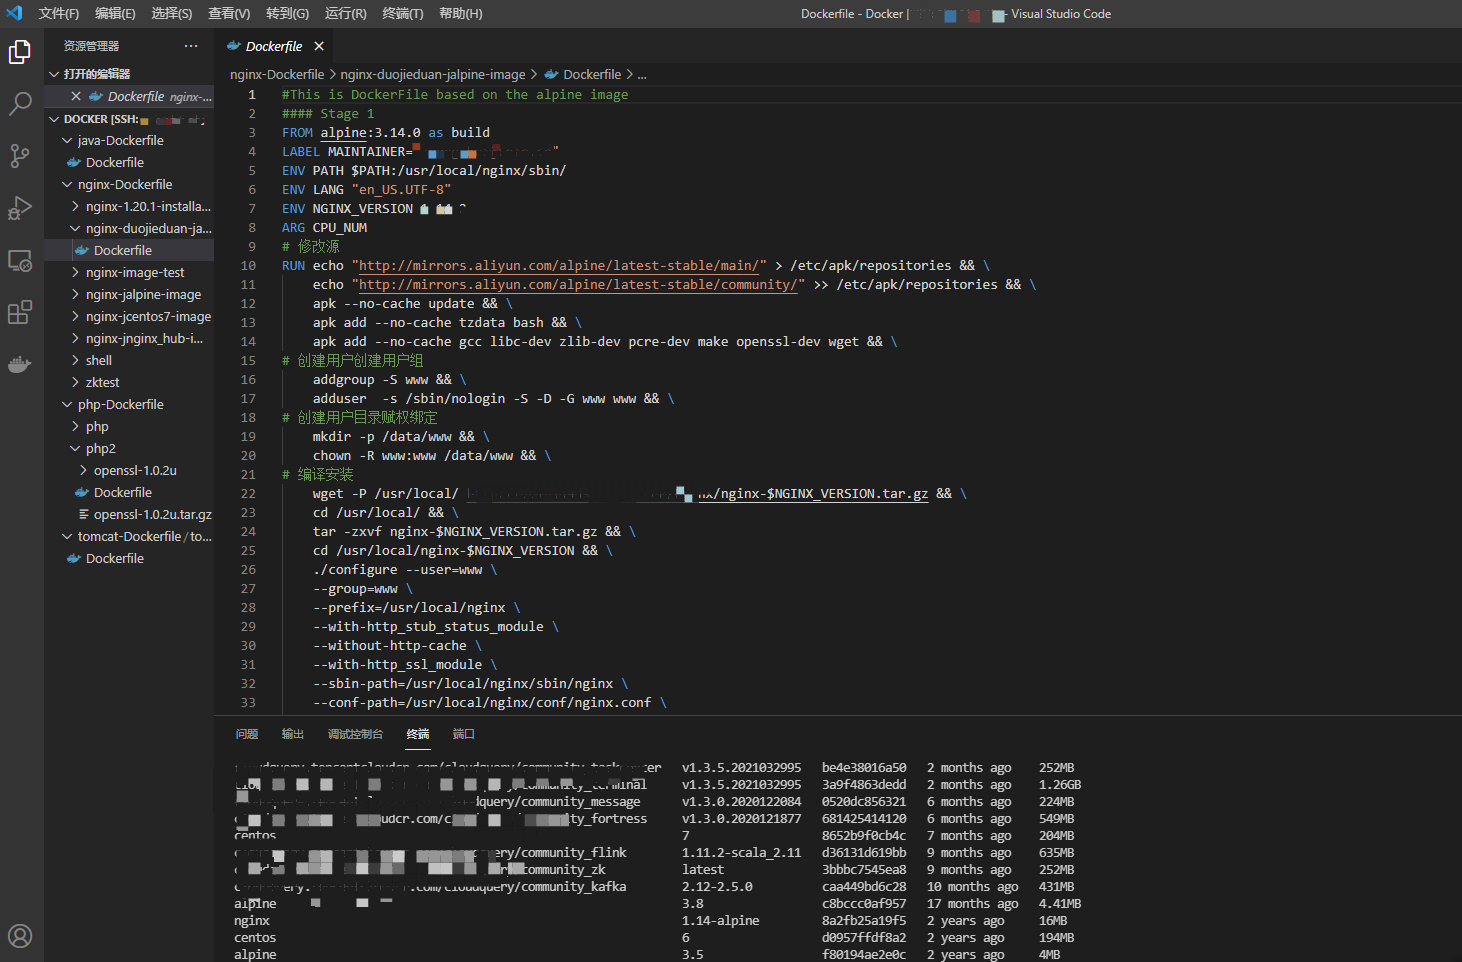
Task: Open the Source Control view
Action: click(x=20, y=156)
